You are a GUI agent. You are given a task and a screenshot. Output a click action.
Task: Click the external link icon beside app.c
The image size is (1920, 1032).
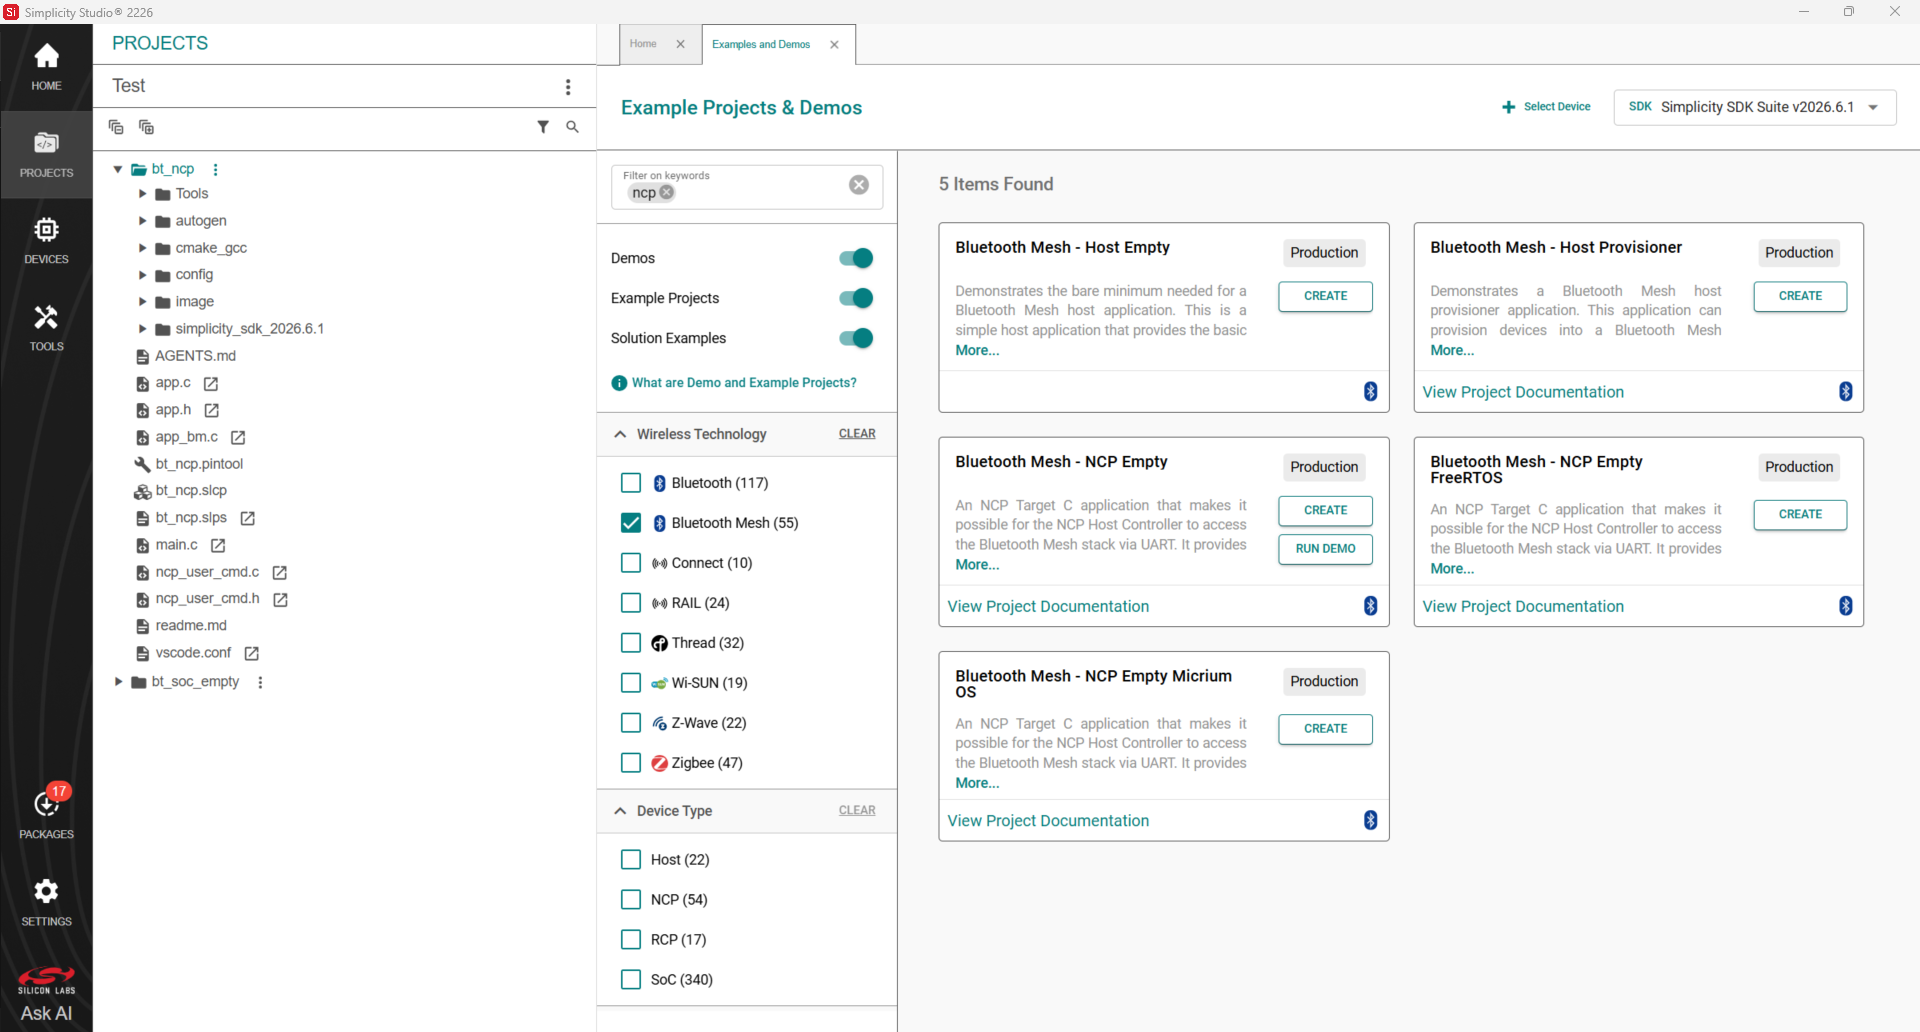(211, 384)
